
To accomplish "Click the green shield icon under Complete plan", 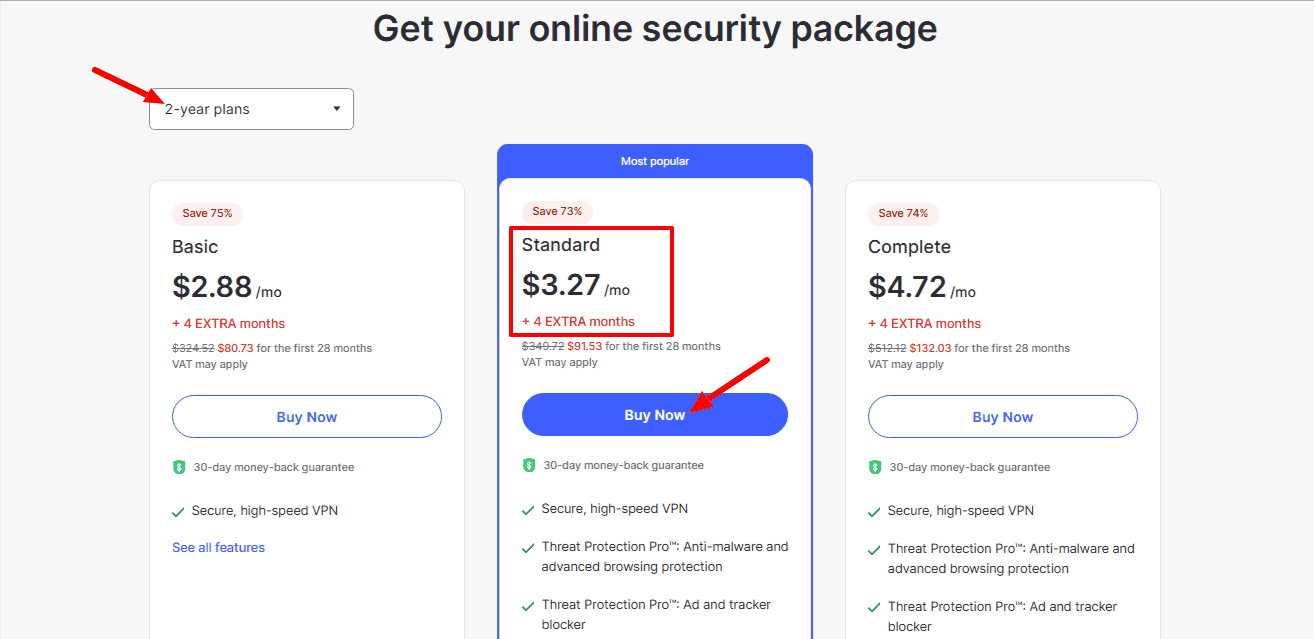I will (875, 467).
